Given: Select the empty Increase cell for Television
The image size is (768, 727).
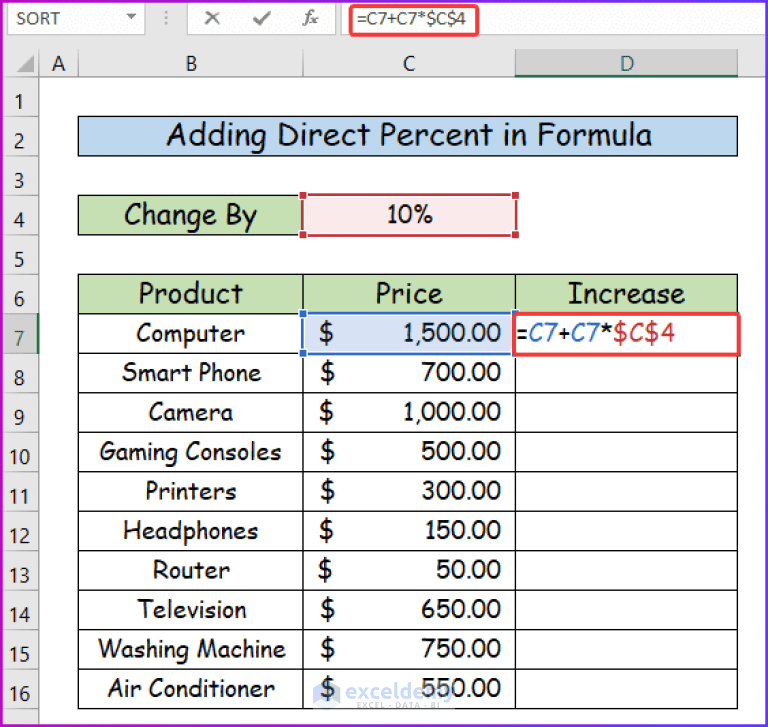Looking at the screenshot, I should tap(626, 610).
